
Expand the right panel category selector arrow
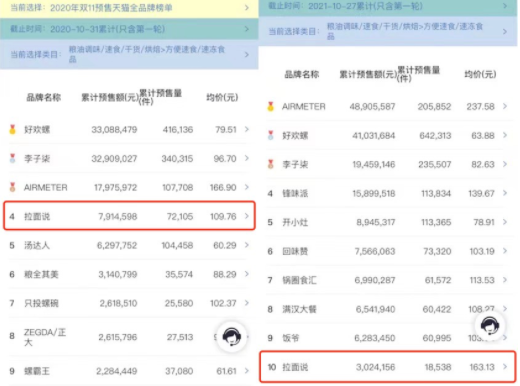(505, 31)
